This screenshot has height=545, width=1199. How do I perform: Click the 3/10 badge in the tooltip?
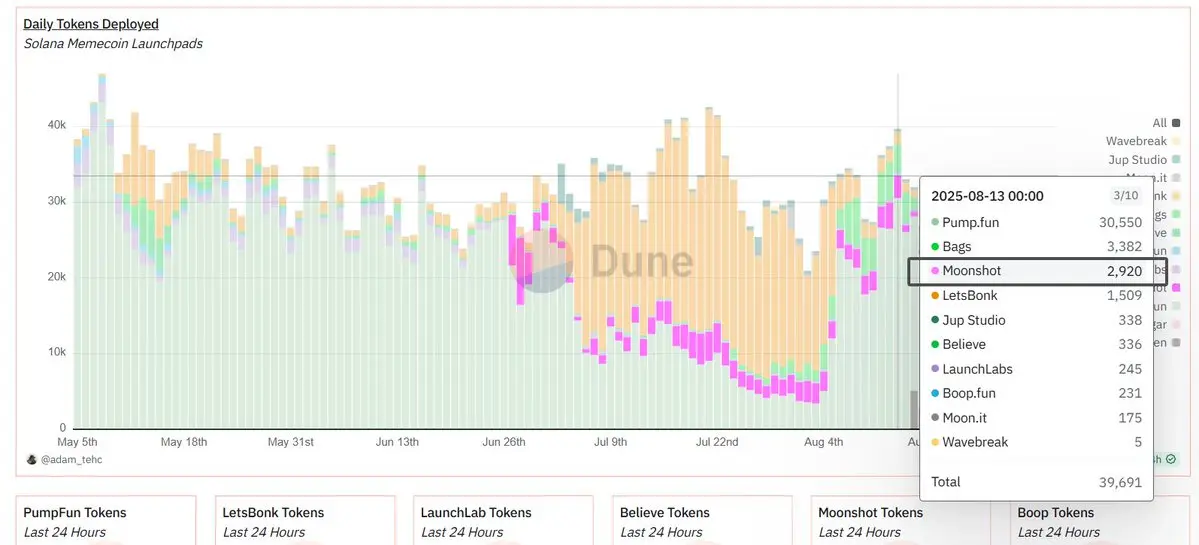click(x=1126, y=195)
